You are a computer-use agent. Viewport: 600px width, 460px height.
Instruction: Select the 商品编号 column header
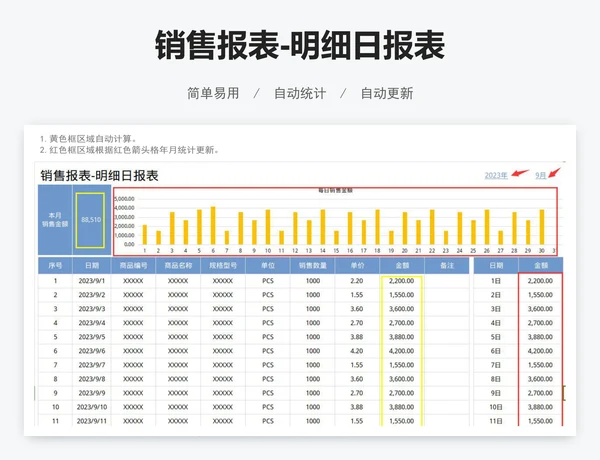[x=133, y=266]
